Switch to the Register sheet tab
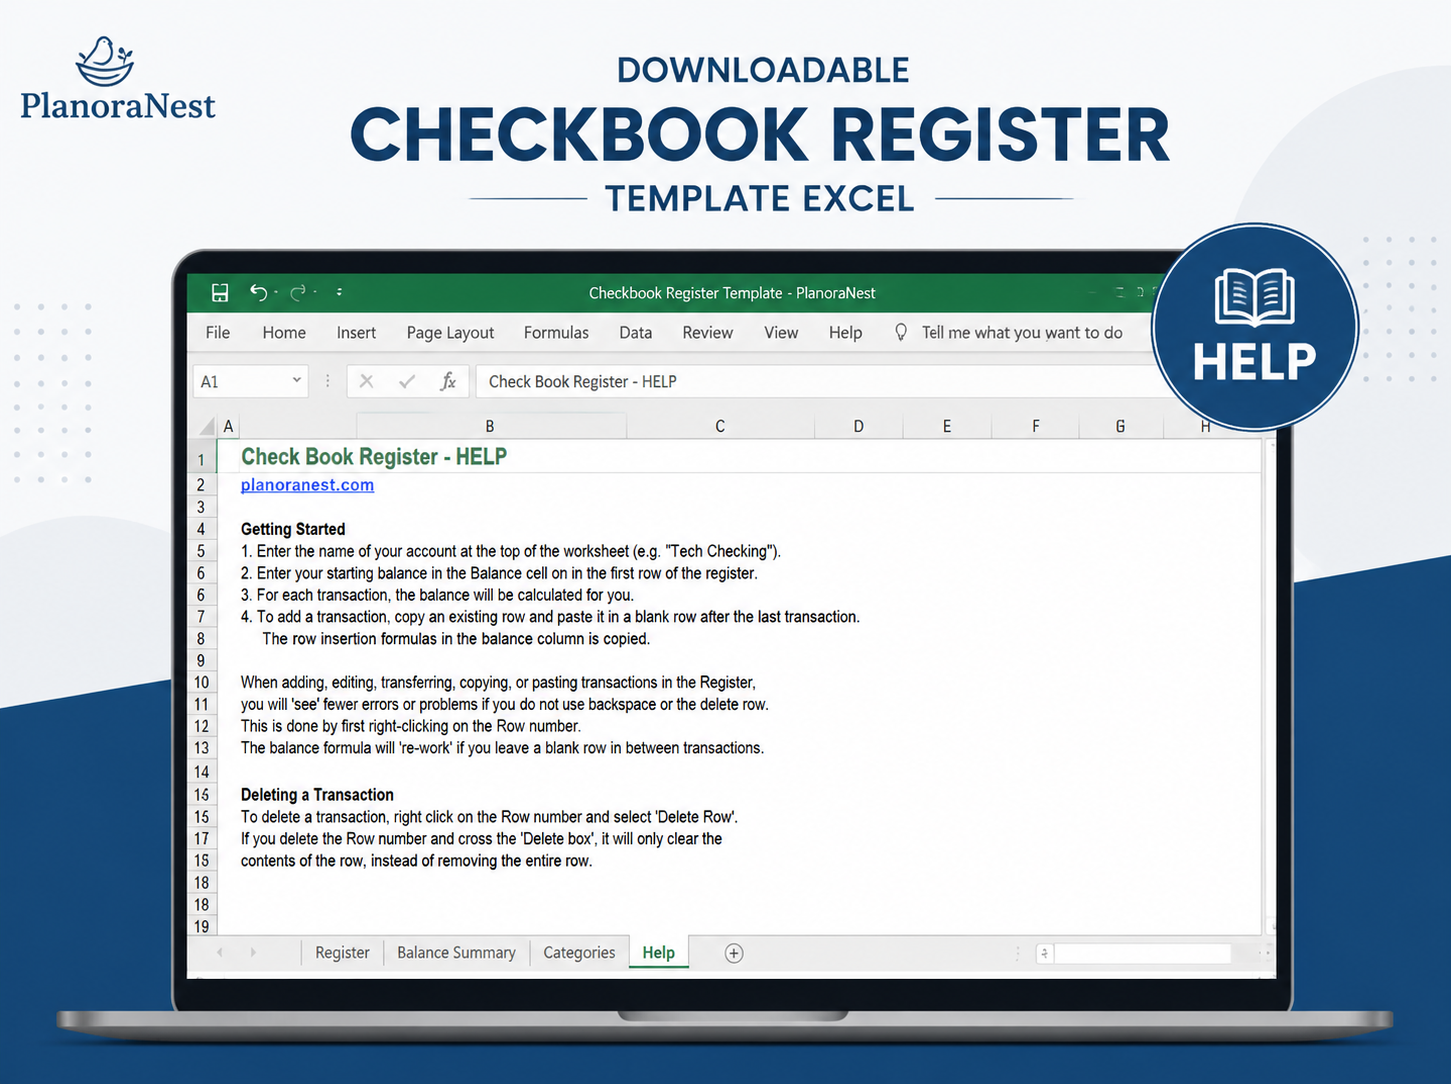 click(342, 953)
